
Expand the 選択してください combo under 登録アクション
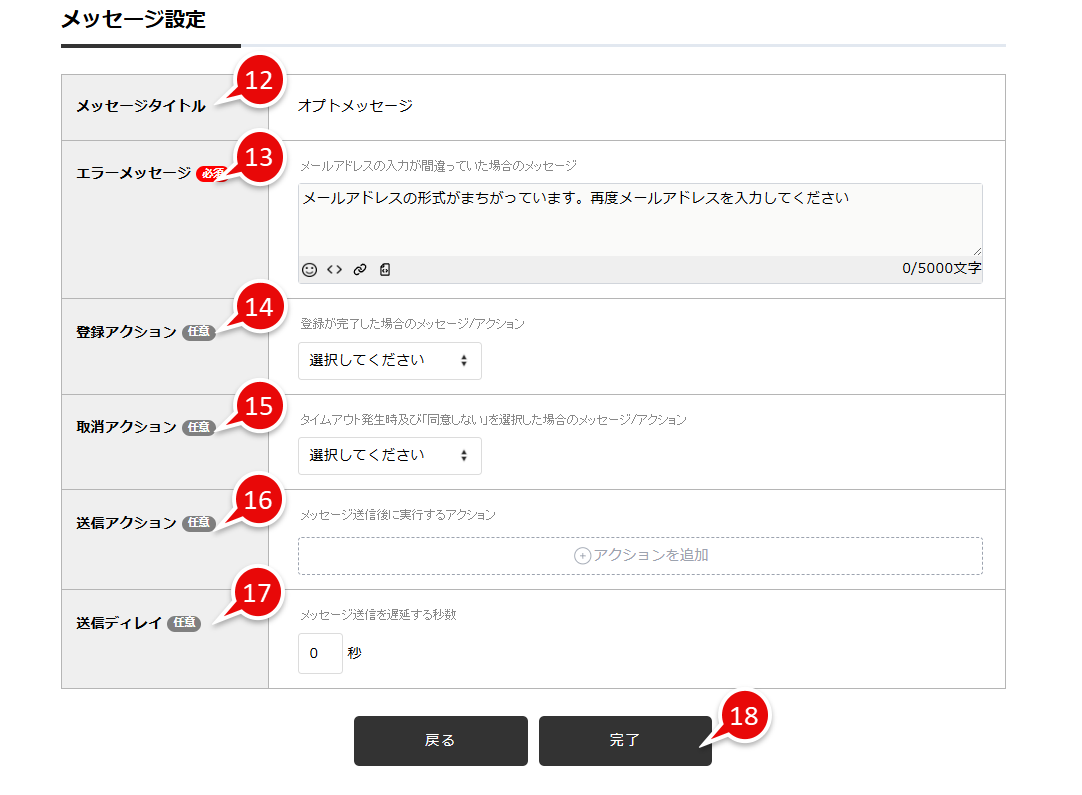[x=389, y=361]
